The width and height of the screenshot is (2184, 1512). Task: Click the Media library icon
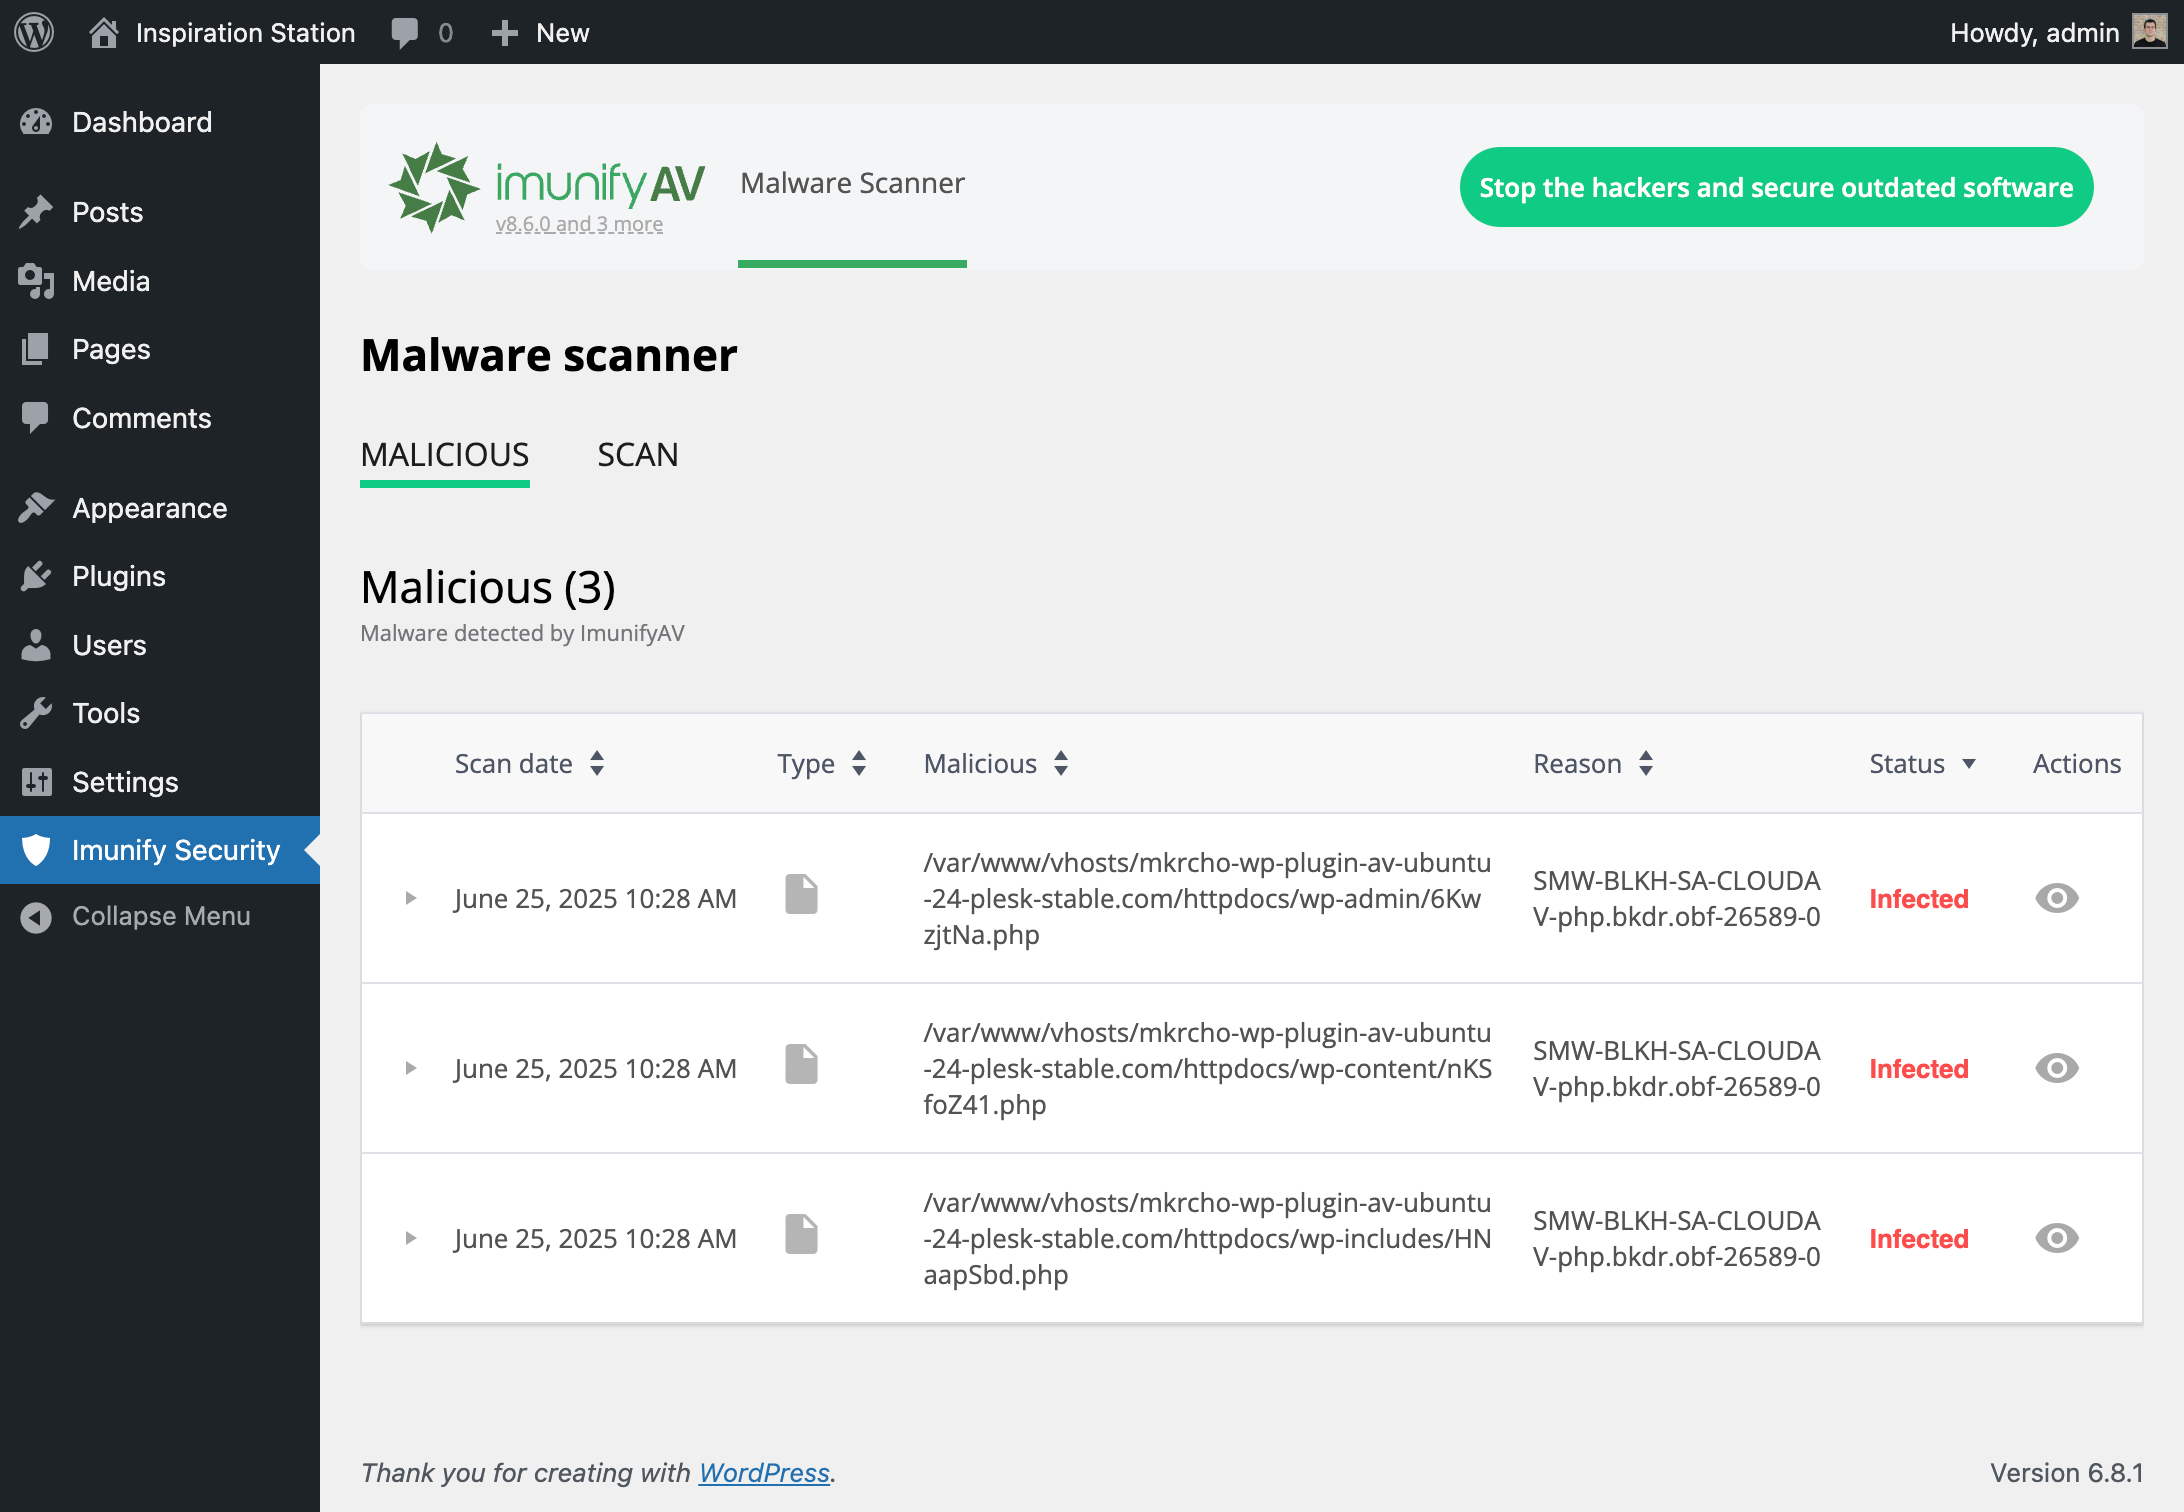point(36,281)
